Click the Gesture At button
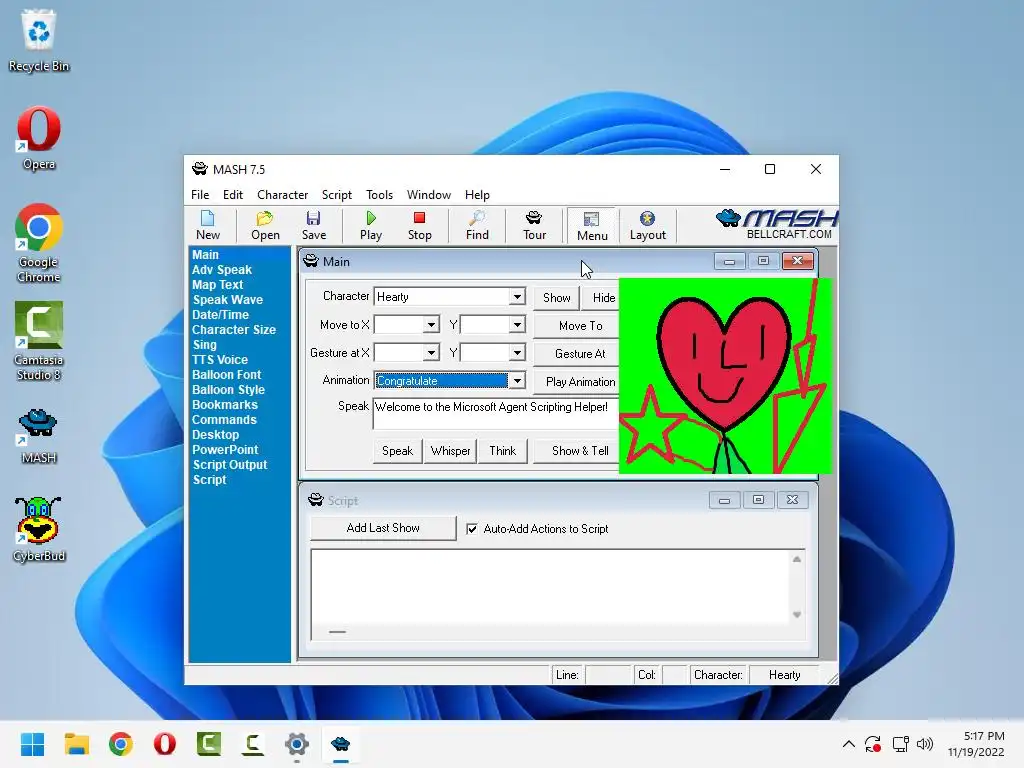The image size is (1024, 768). point(576,354)
